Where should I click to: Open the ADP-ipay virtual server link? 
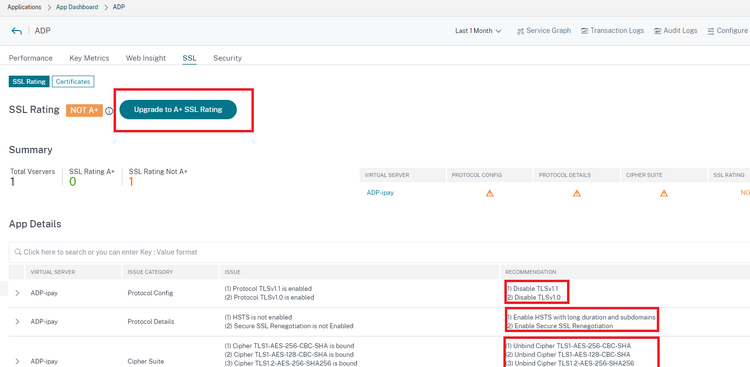380,193
